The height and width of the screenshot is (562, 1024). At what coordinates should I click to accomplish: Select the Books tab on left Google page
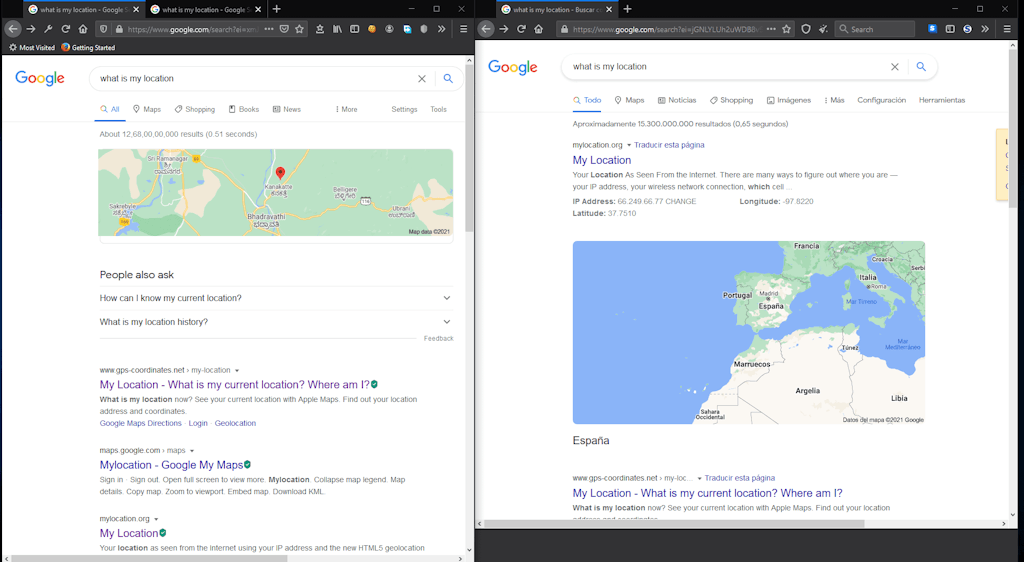point(244,110)
